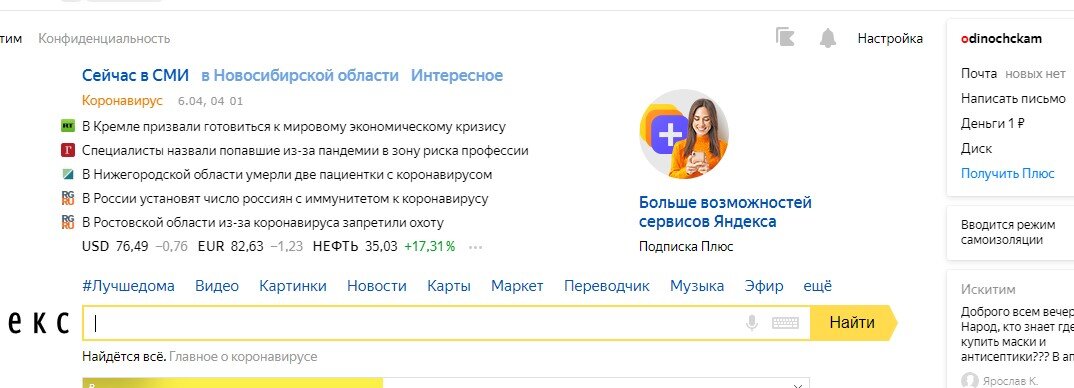Open the Yandex Collections bookmark icon
Image resolution: width=1074 pixels, height=388 pixels.
[x=785, y=38]
